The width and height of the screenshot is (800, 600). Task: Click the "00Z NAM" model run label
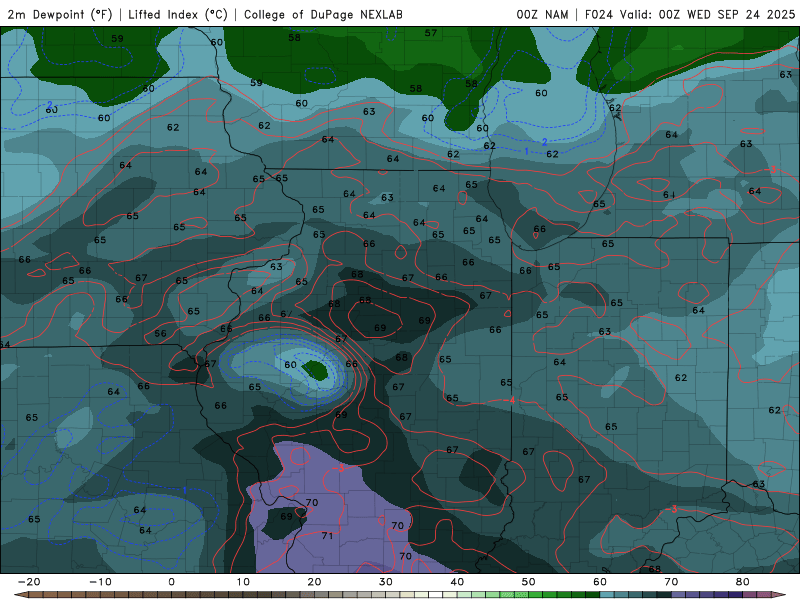click(x=542, y=14)
